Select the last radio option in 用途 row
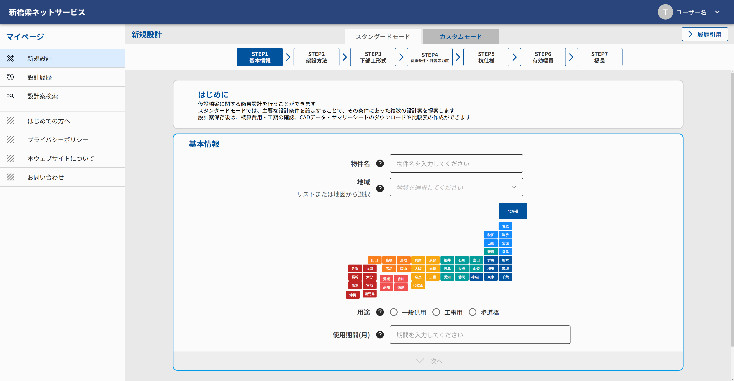 [472, 312]
